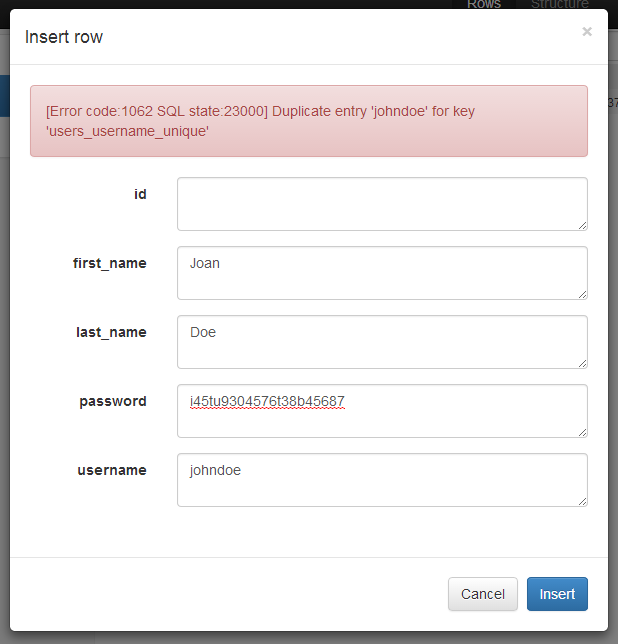Click the last_name label

click(x=112, y=332)
